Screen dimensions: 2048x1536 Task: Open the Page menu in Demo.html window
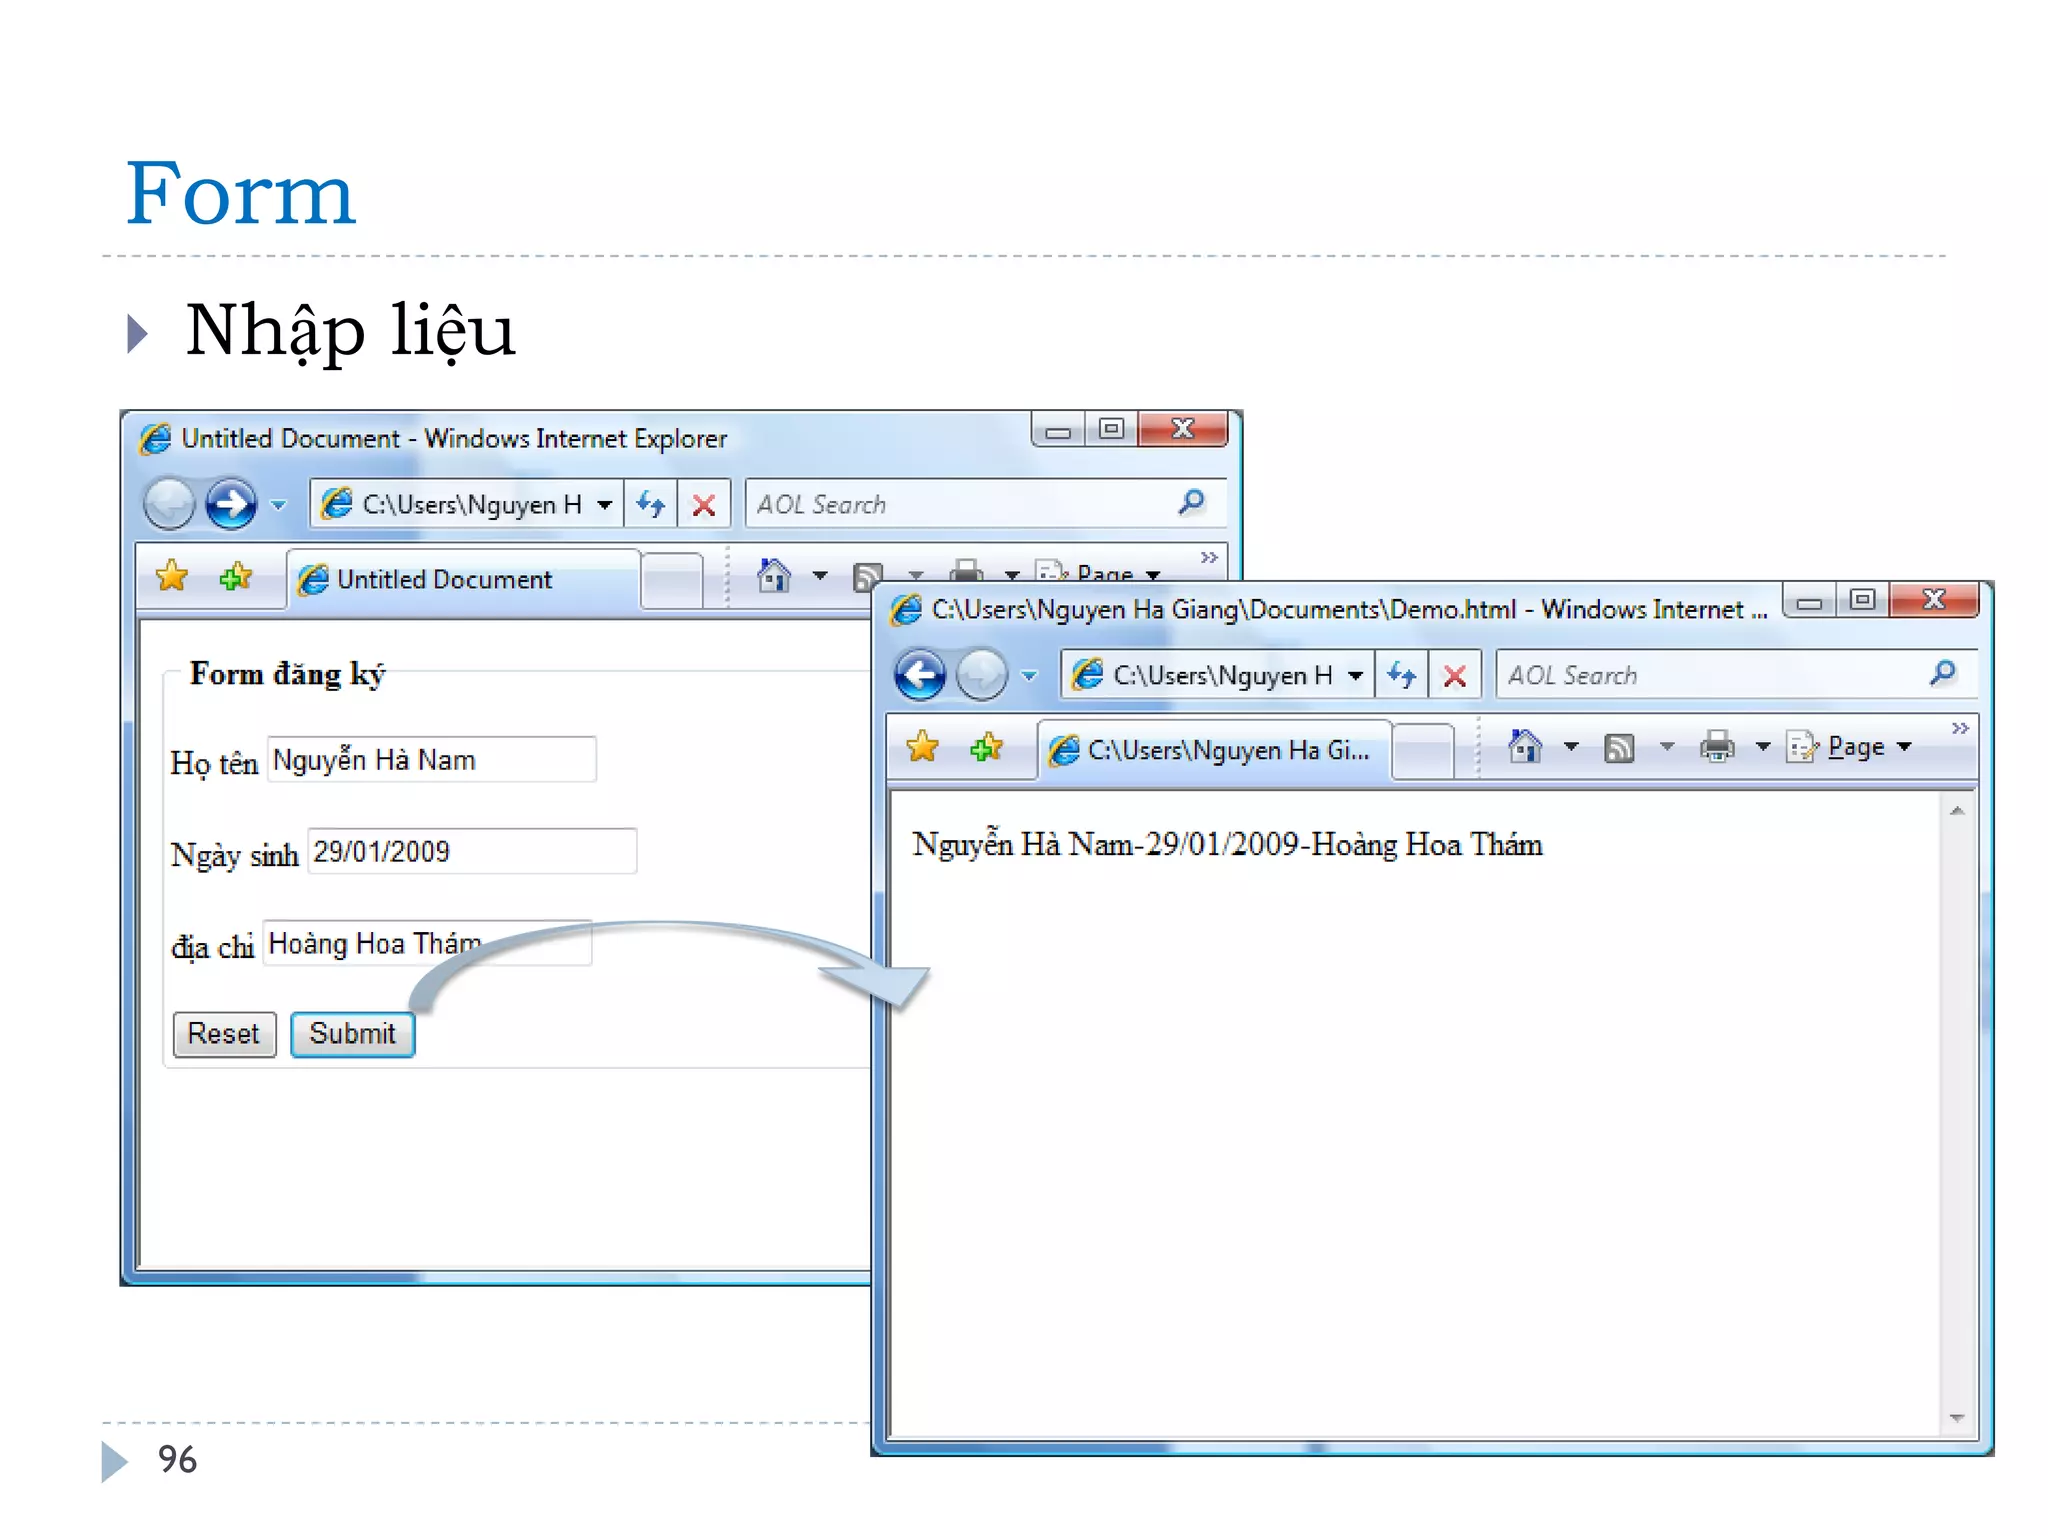[1849, 747]
